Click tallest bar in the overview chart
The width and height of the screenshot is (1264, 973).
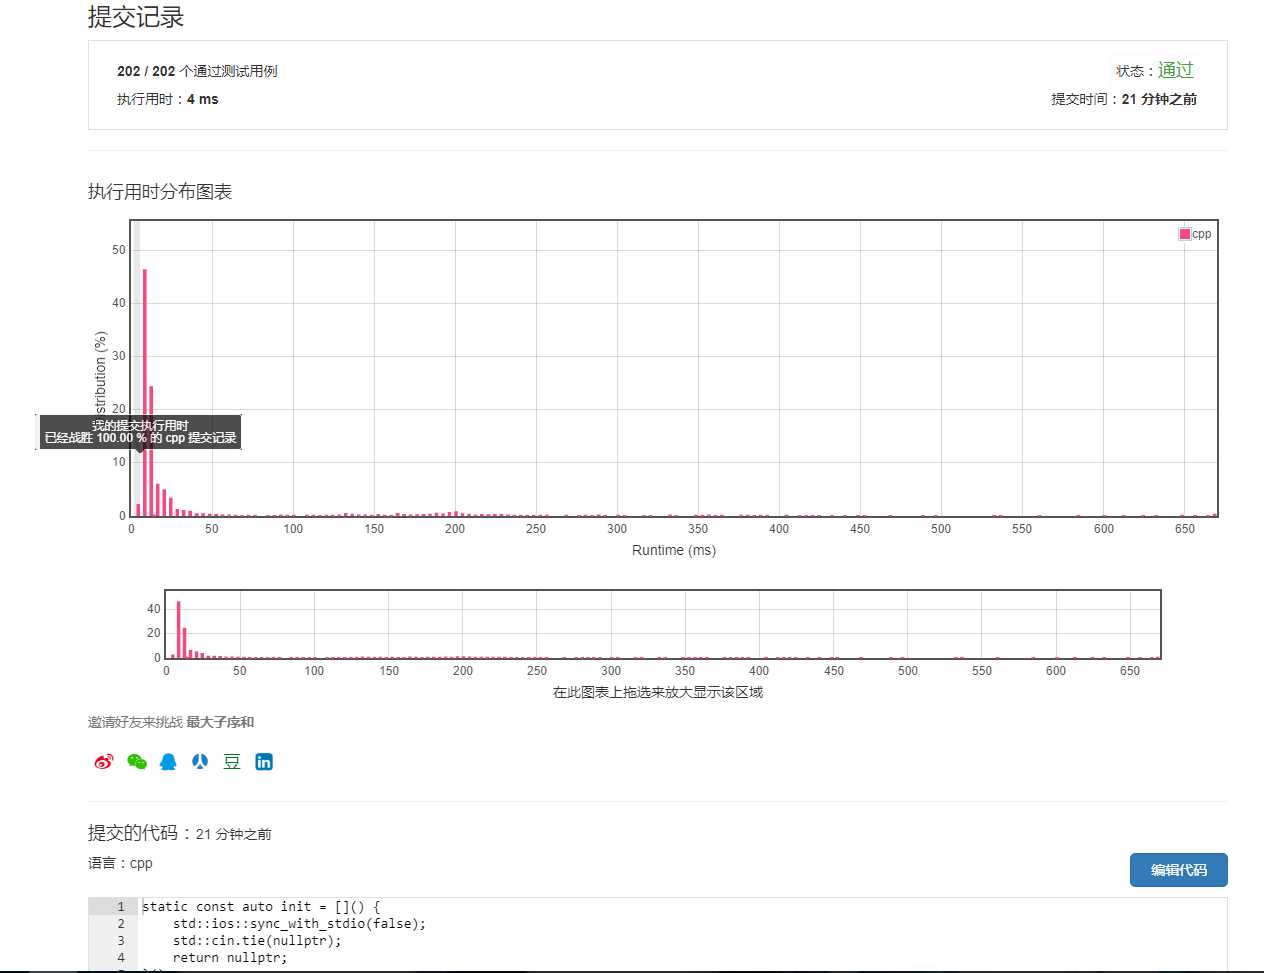[179, 628]
